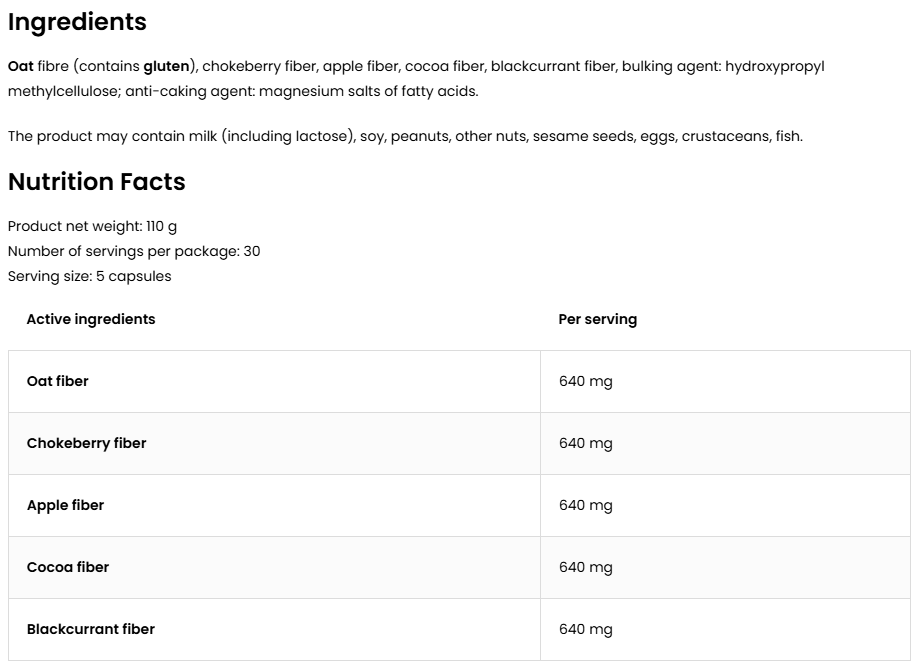This screenshot has height=669, width=915.
Task: Click the Serving size 5 capsules line
Action: pos(89,276)
